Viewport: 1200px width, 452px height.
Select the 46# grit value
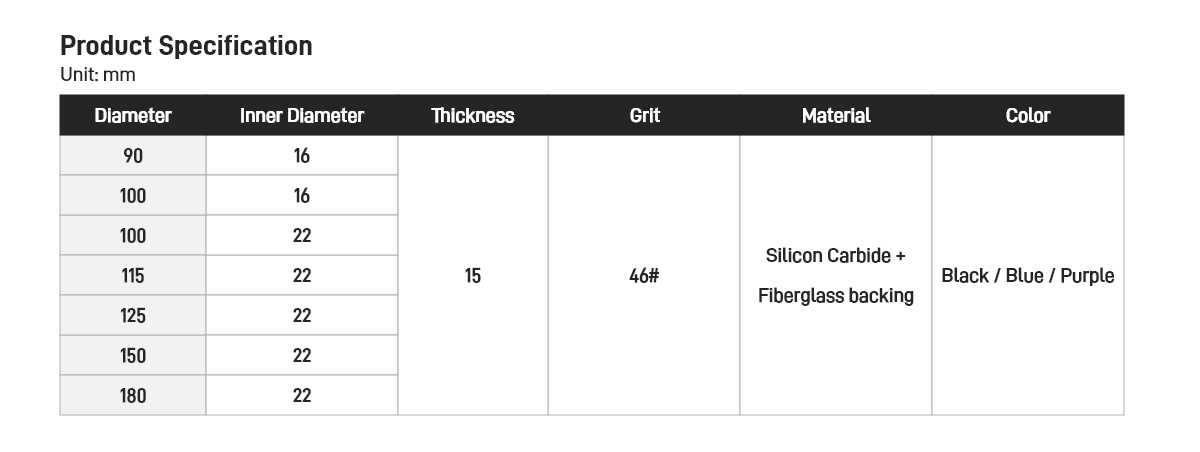(644, 276)
